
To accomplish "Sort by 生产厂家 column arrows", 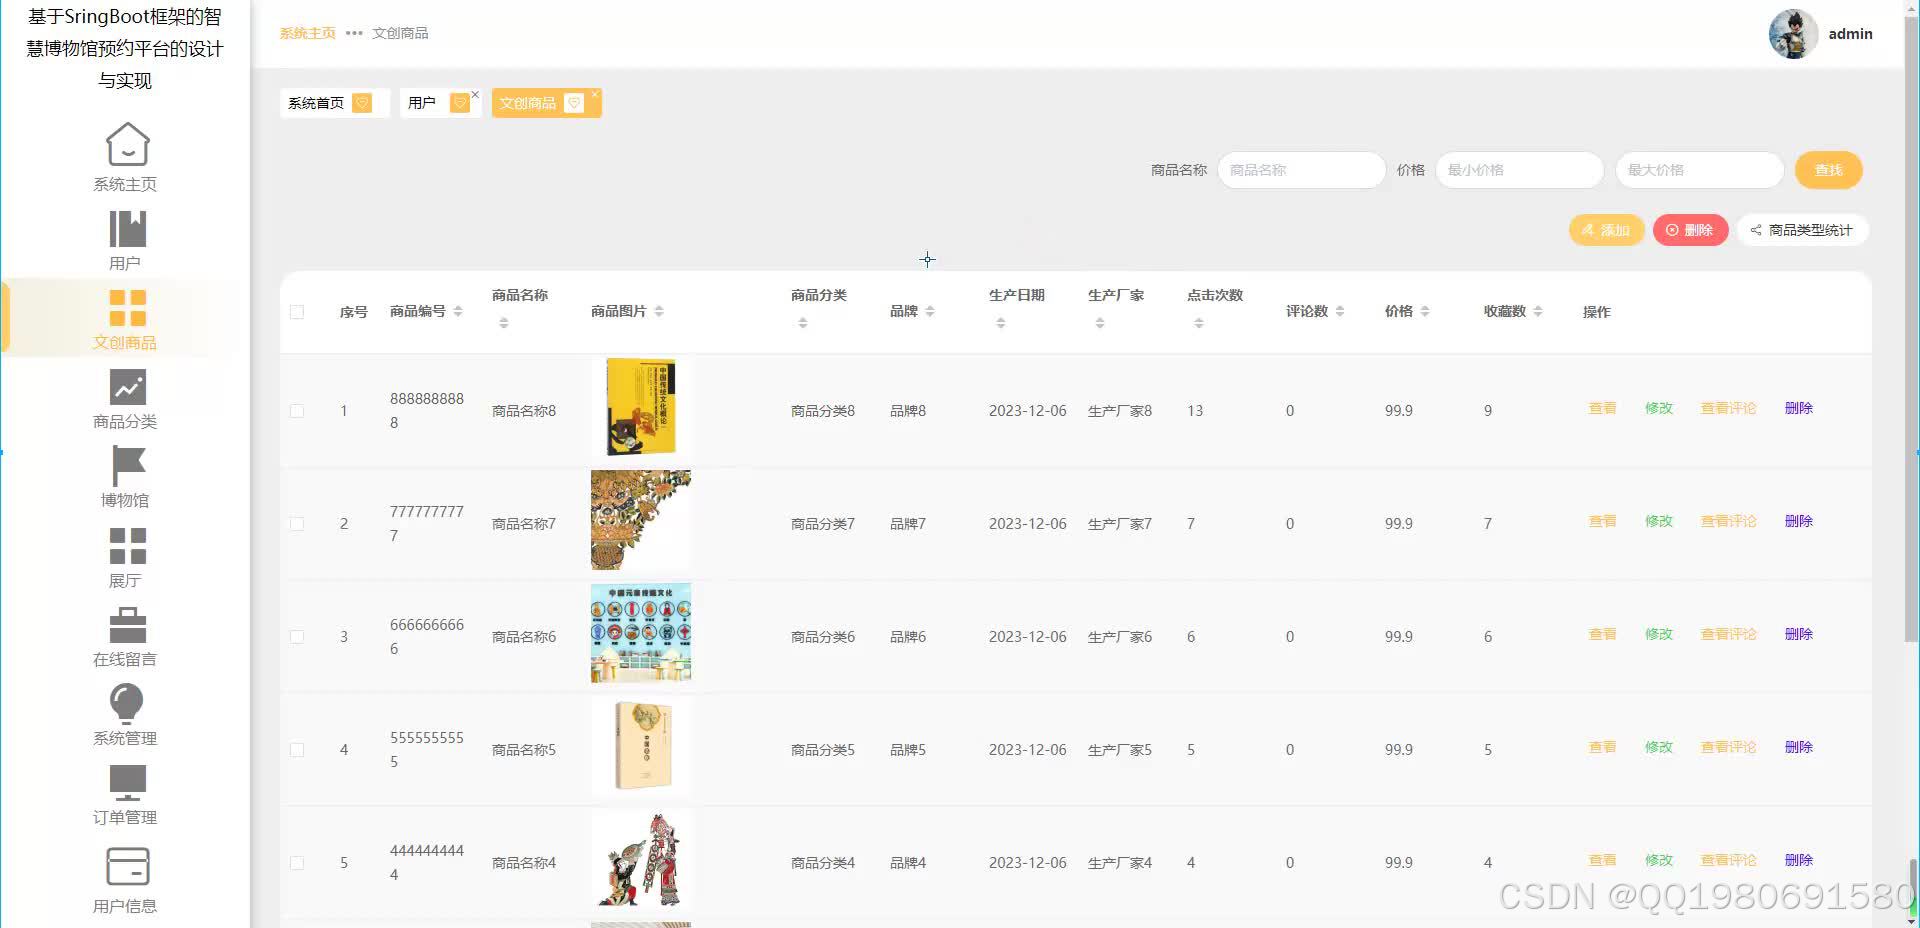I will (x=1100, y=323).
